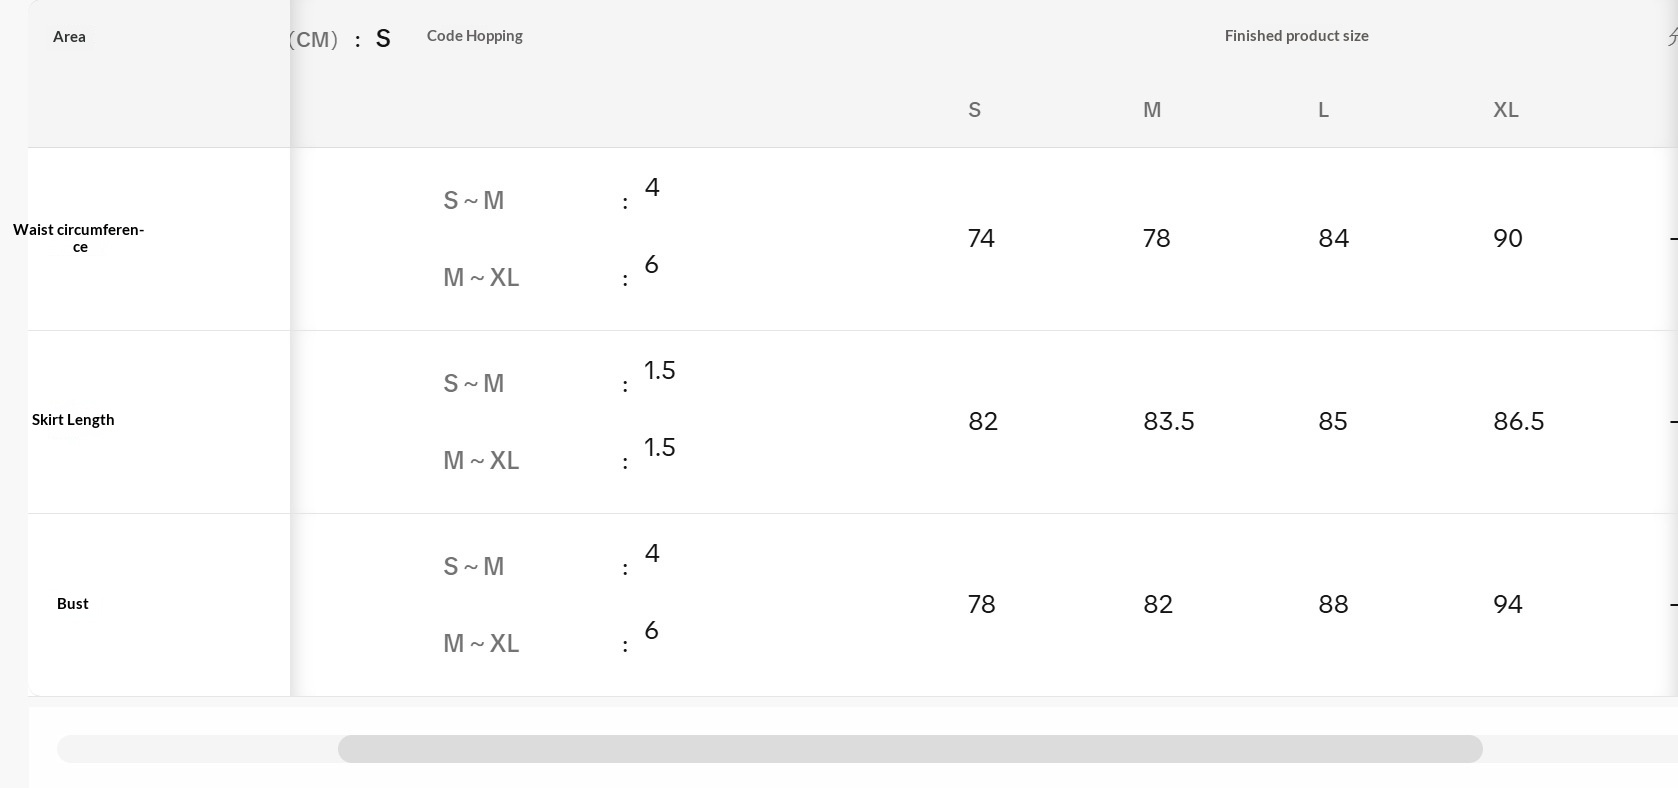The height and width of the screenshot is (788, 1678).
Task: Click the Waist circumference row label
Action: click(79, 238)
